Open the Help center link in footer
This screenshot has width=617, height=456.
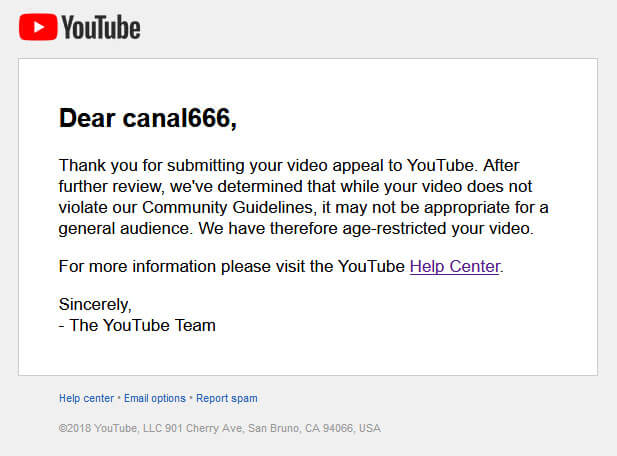86,398
